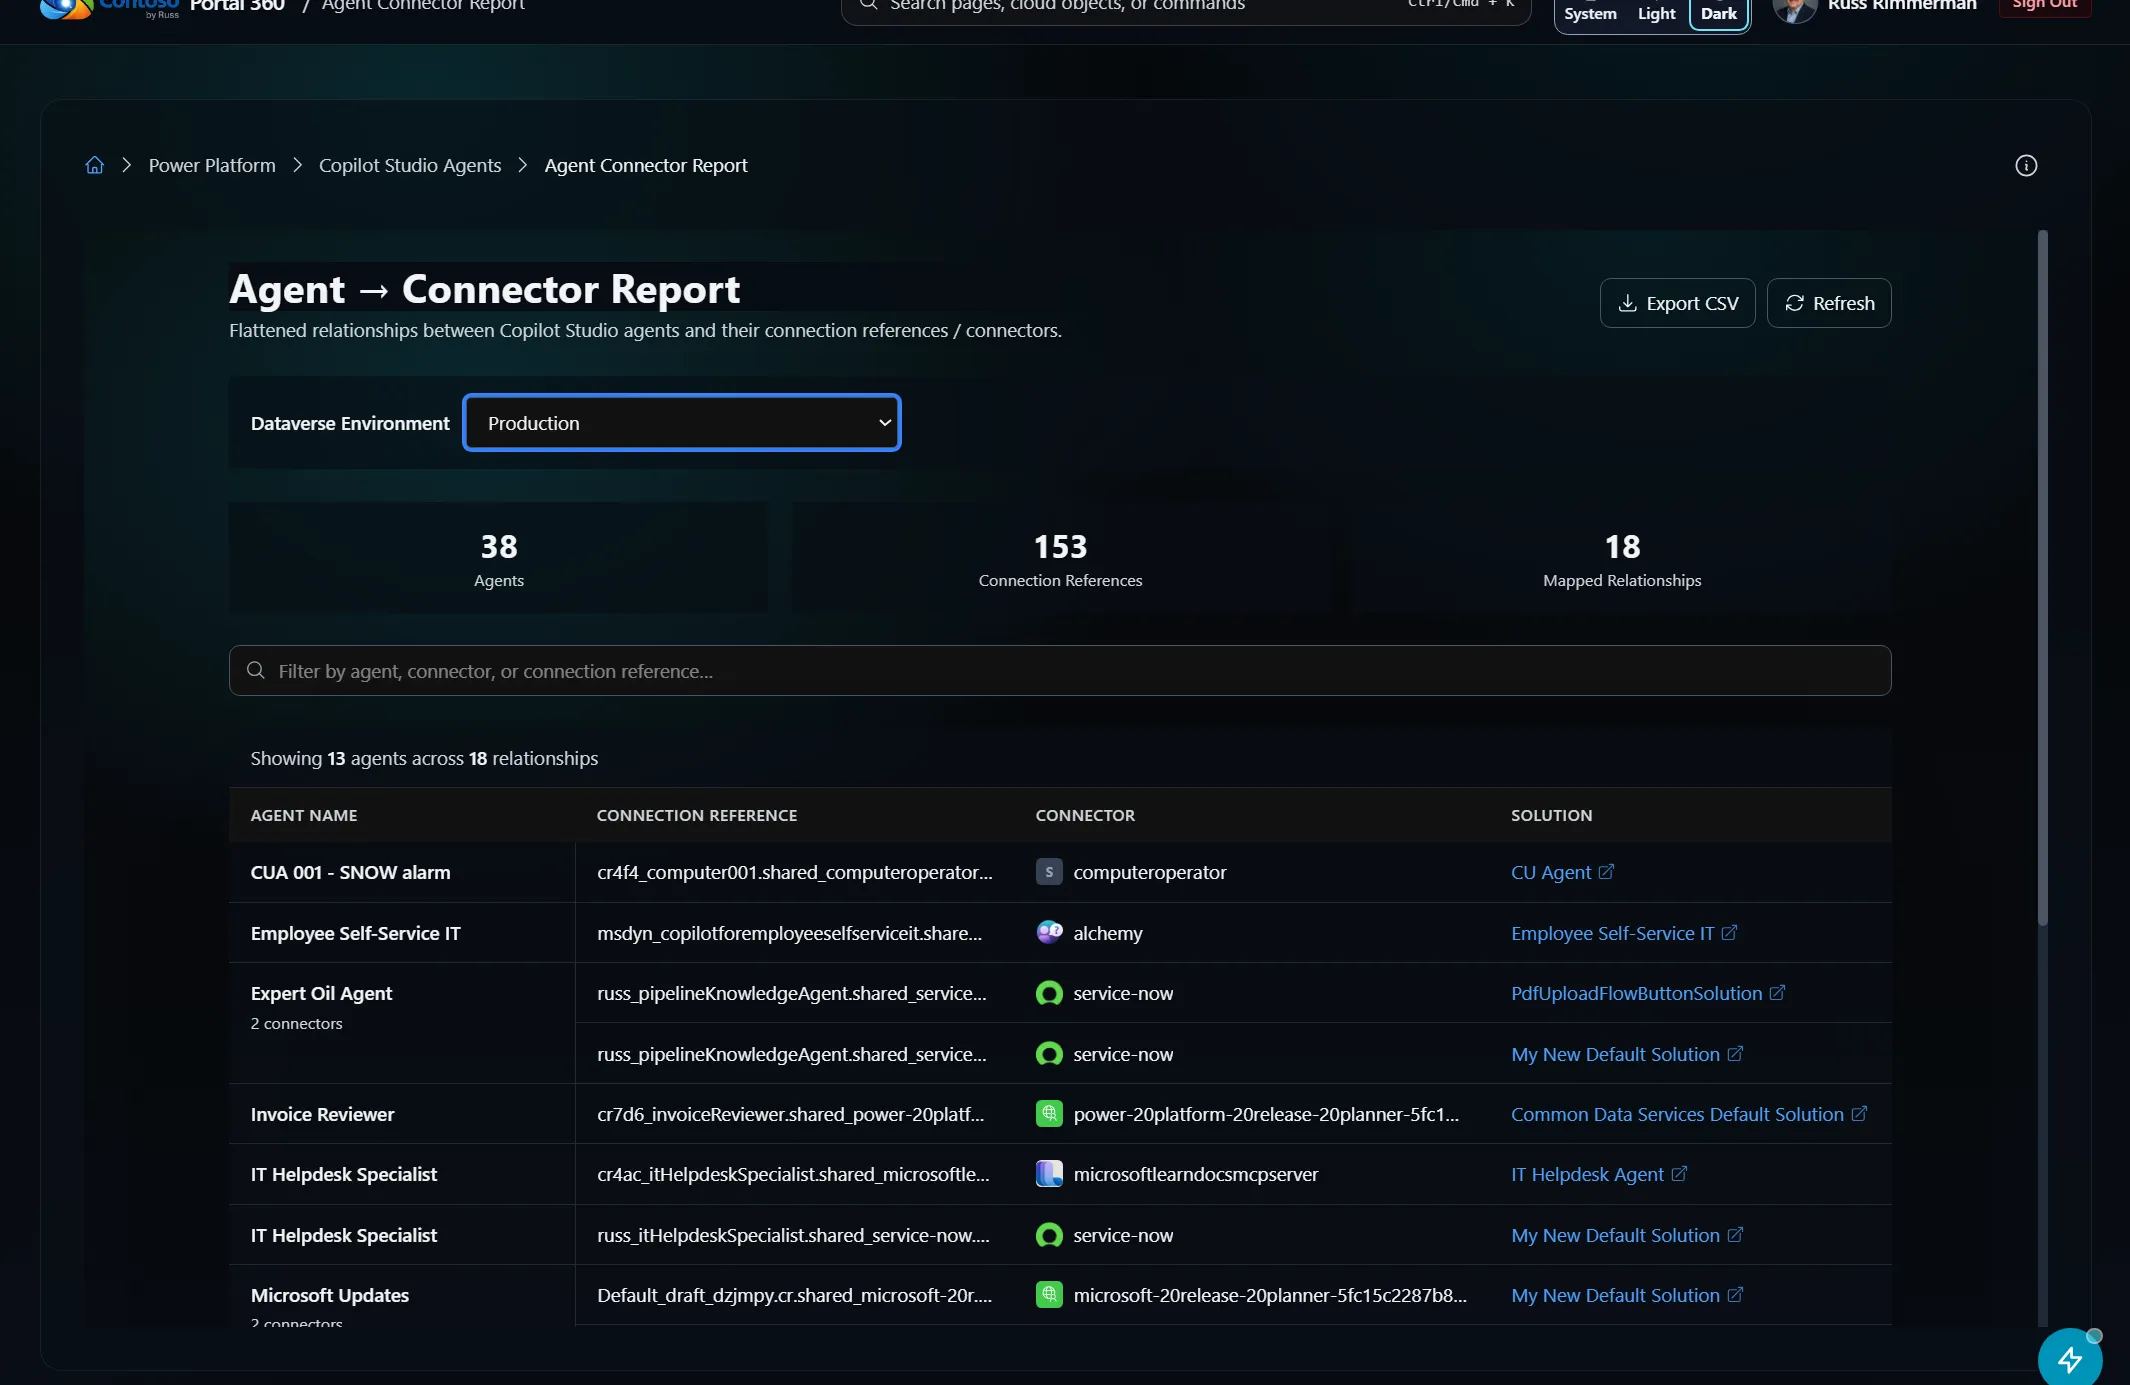The image size is (2130, 1385).
Task: Open IT Helpdesk Agent solution link
Action: click(1587, 1173)
